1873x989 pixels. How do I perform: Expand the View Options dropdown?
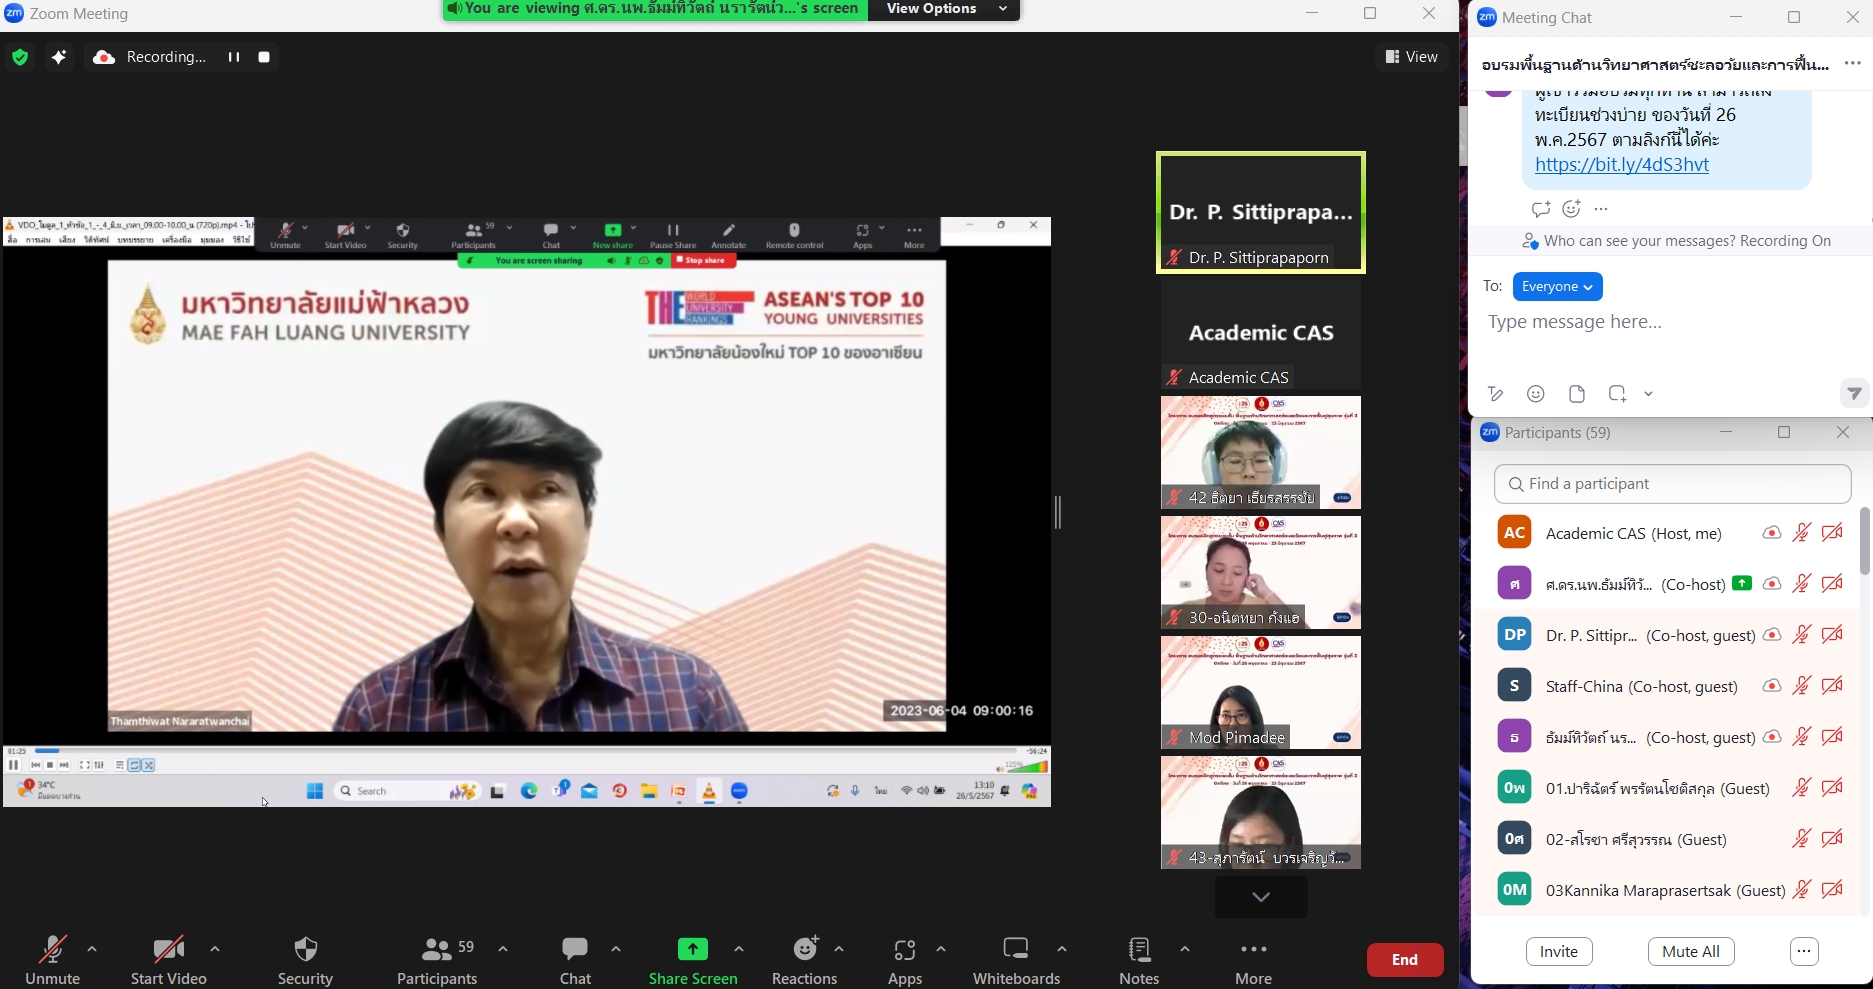coord(945,9)
